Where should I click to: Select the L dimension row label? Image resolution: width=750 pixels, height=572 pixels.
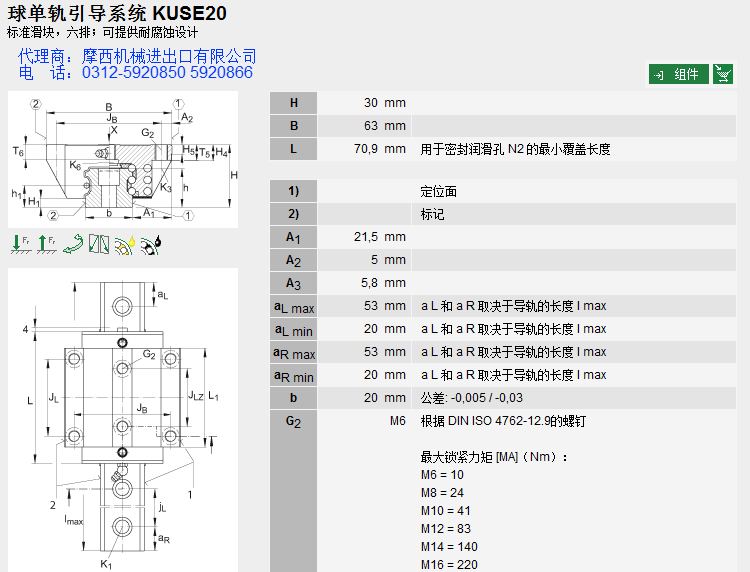tap(293, 149)
